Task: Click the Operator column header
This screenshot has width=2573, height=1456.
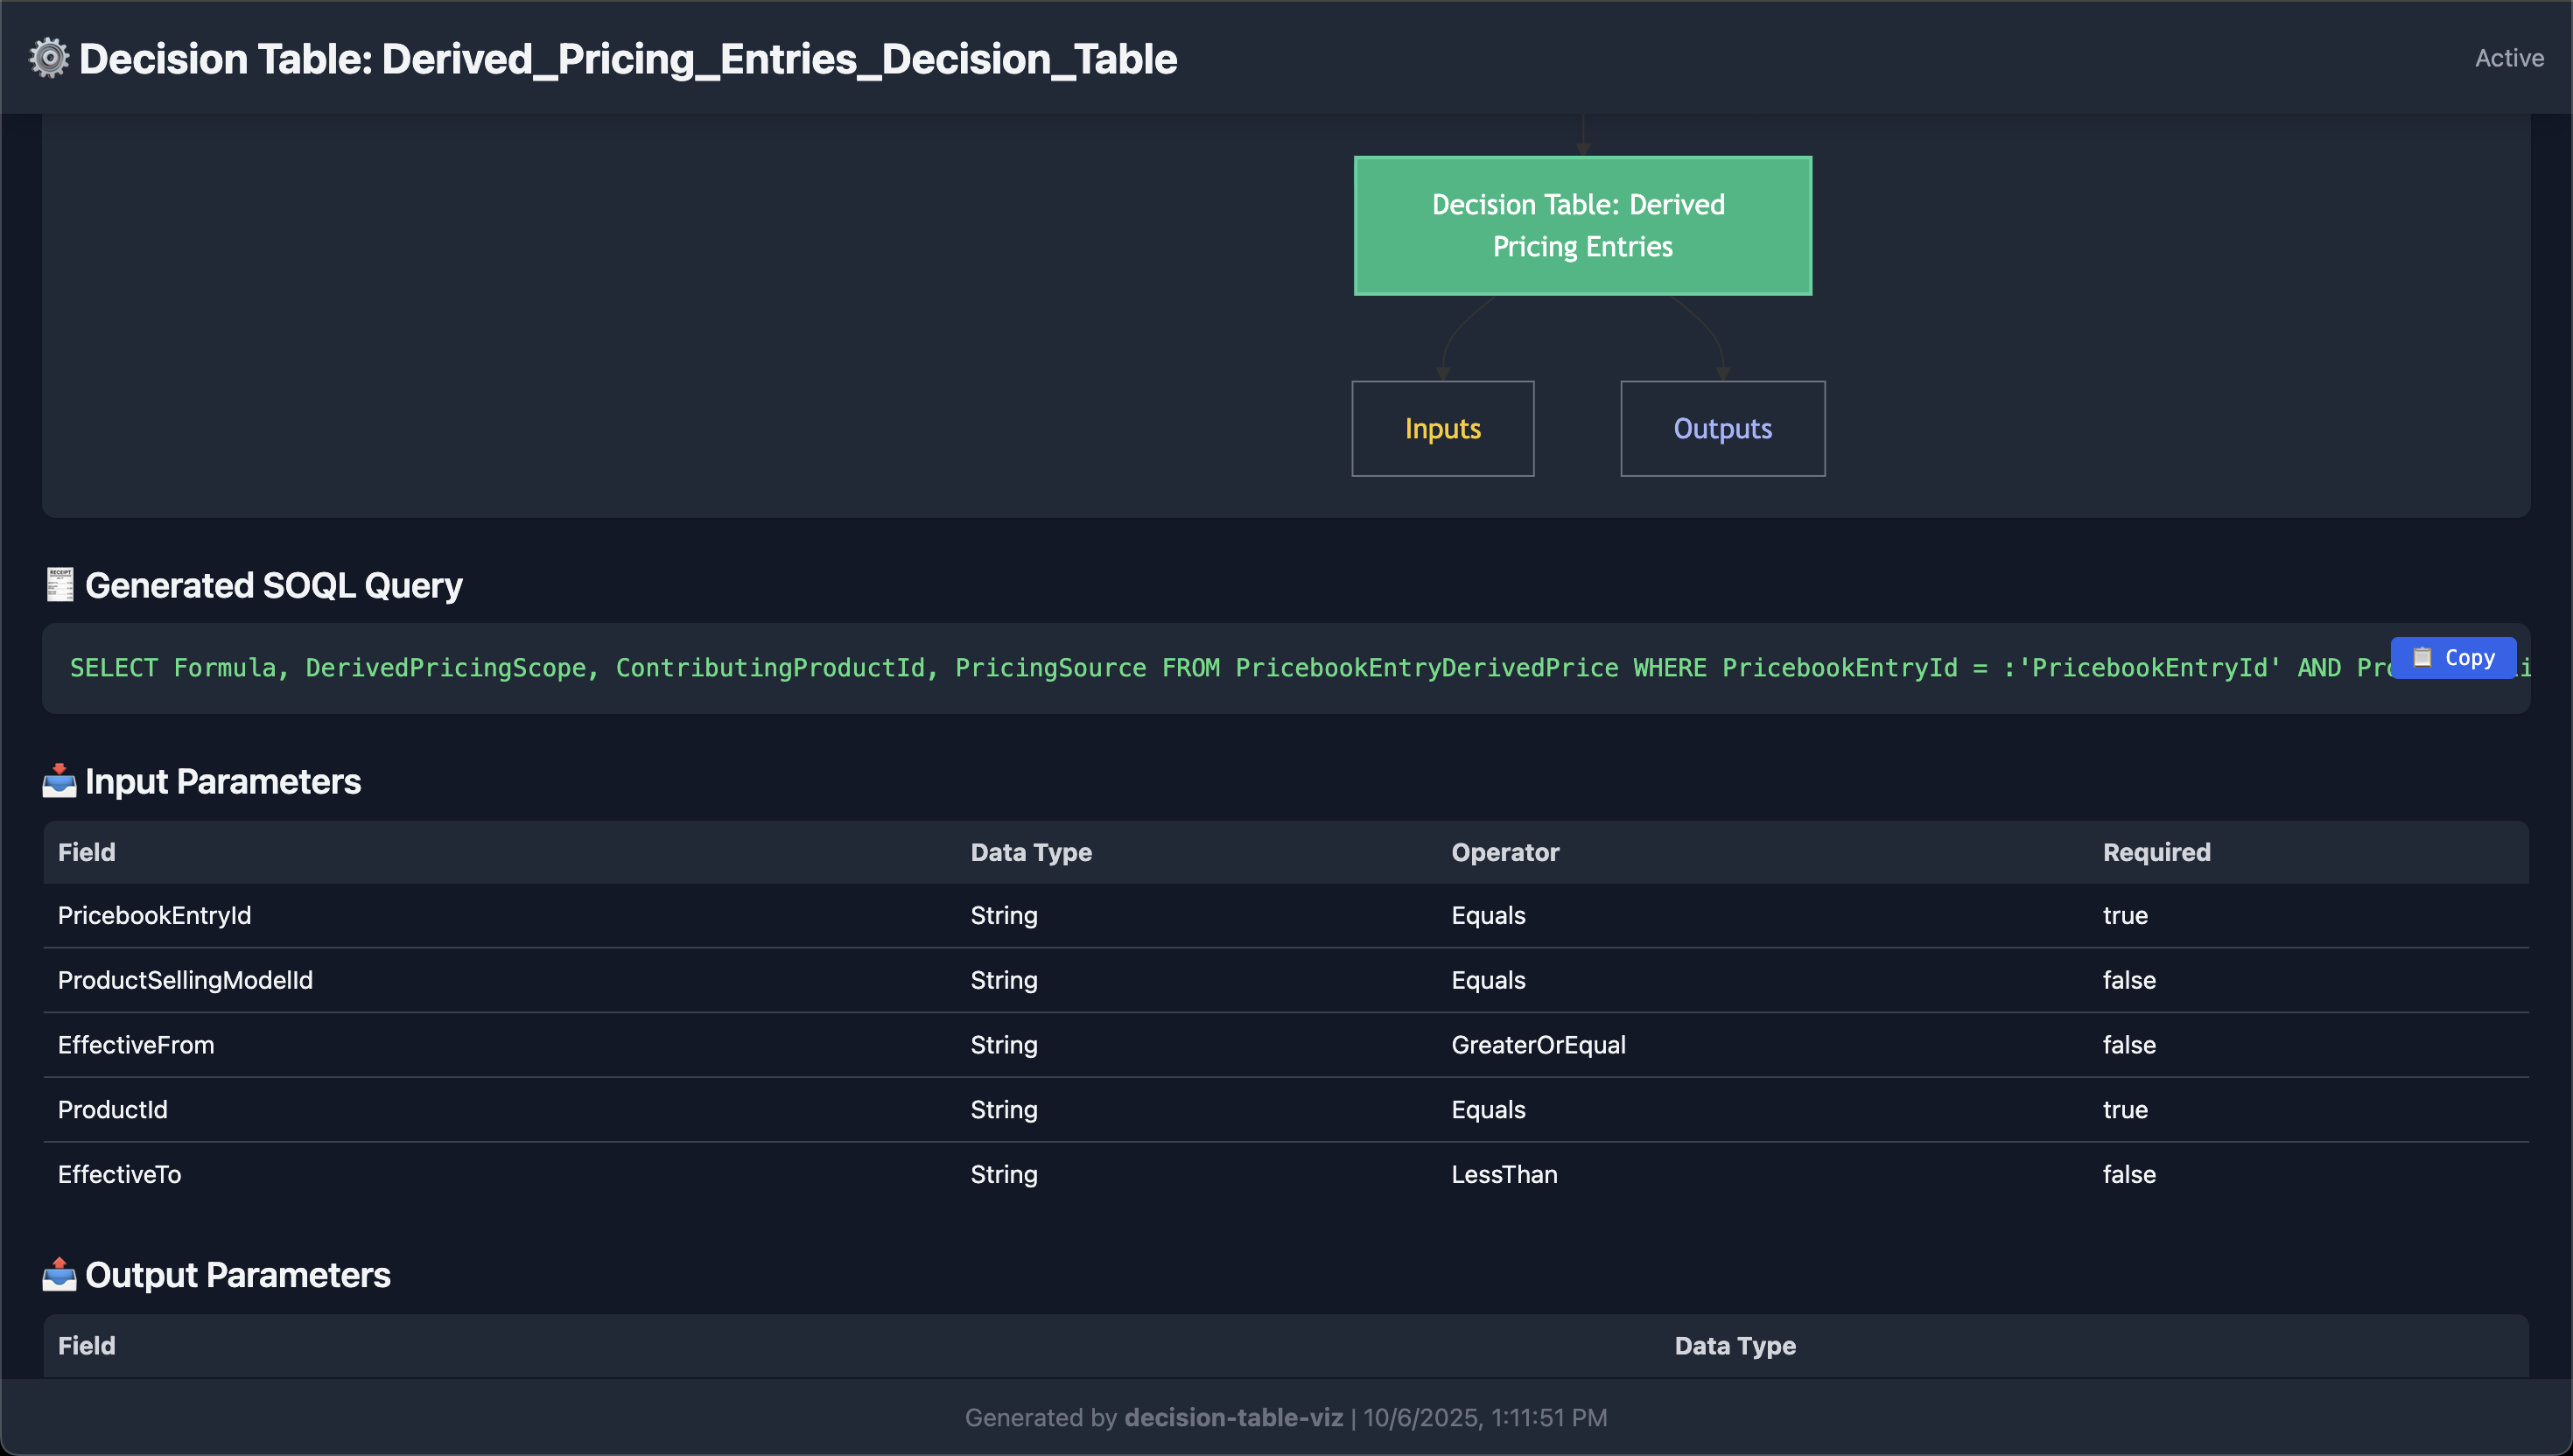Action: click(x=1505, y=852)
